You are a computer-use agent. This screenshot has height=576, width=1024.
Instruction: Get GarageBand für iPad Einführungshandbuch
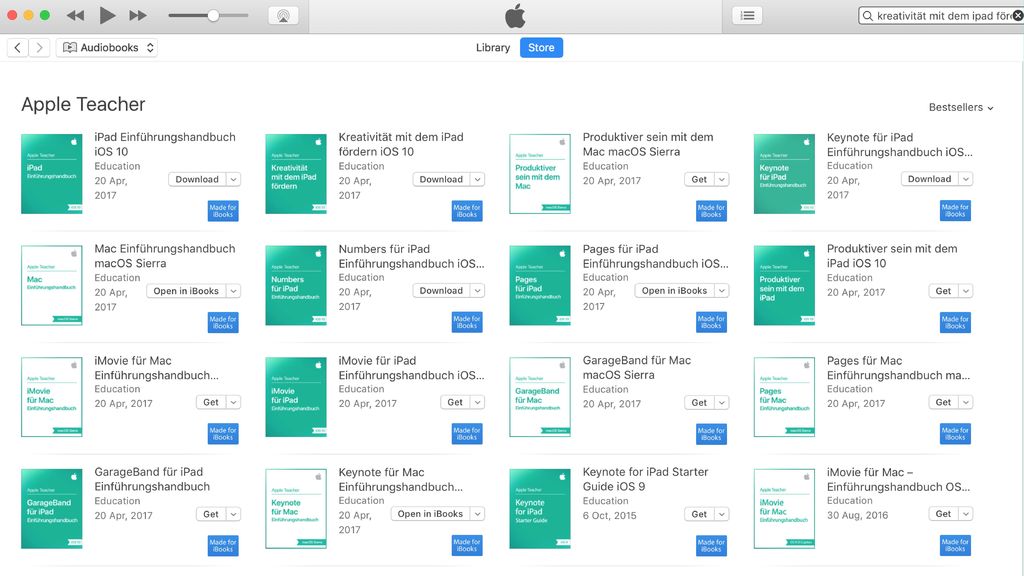pyautogui.click(x=211, y=514)
